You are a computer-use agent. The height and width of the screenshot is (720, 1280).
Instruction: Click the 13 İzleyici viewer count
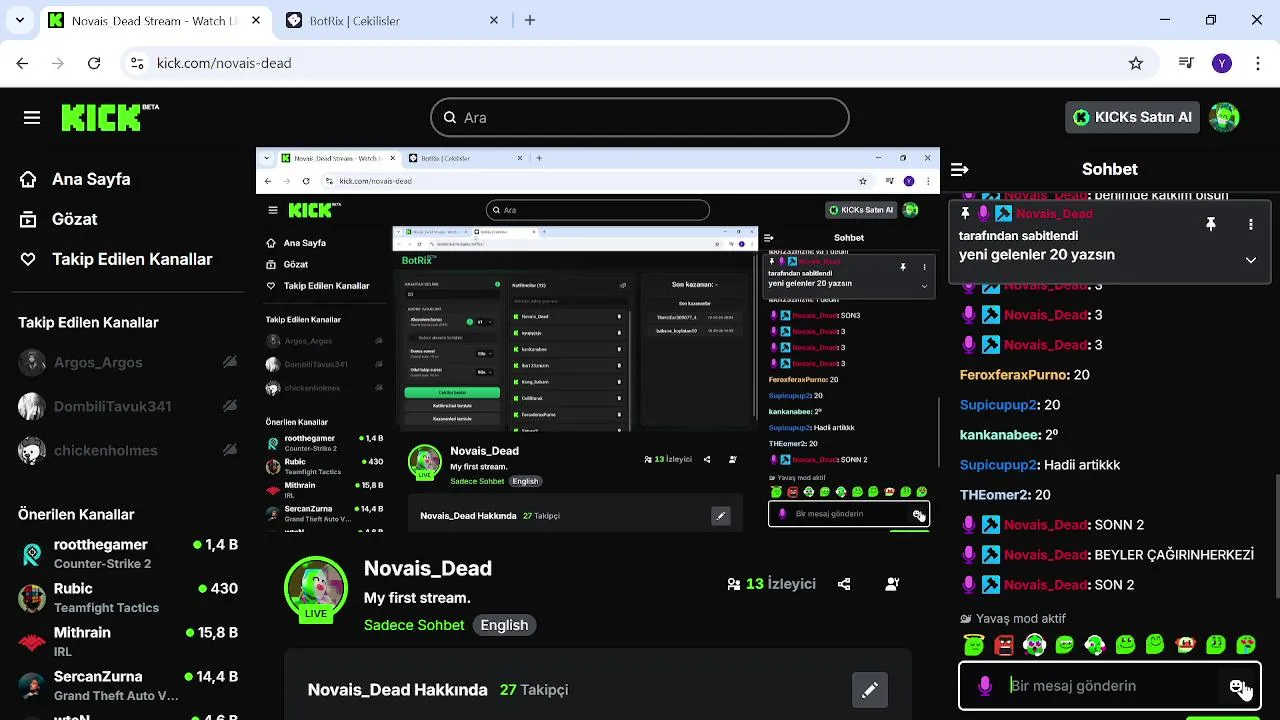pos(771,584)
